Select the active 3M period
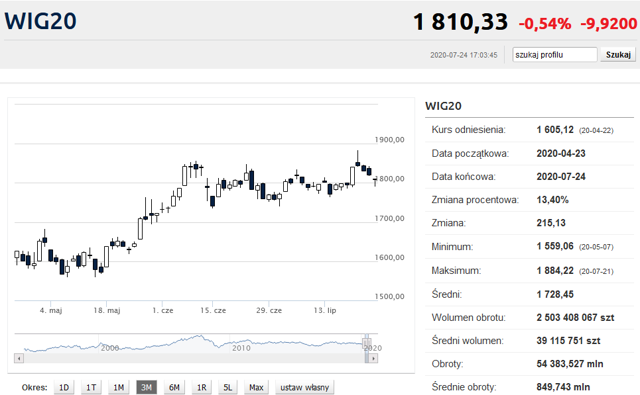Image resolution: width=640 pixels, height=395 pixels. coord(146,387)
